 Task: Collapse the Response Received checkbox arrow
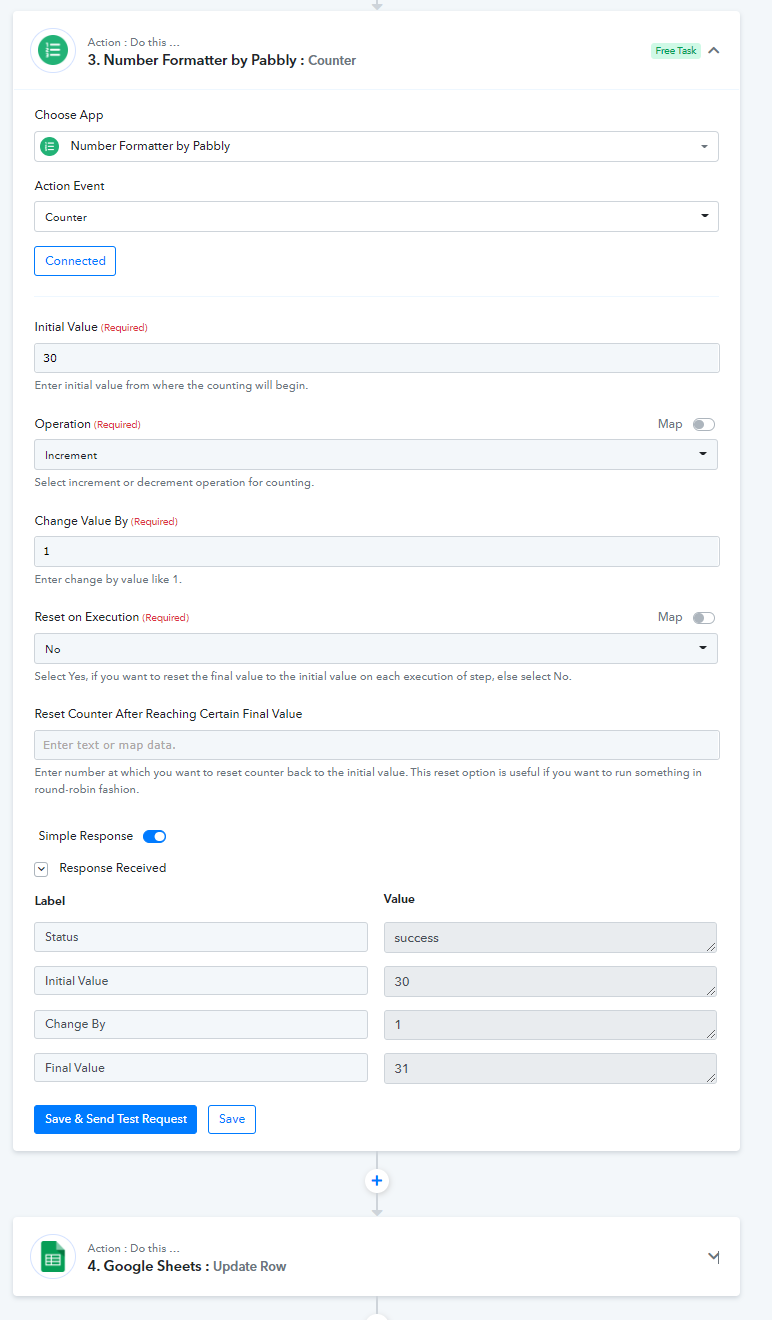tap(41, 869)
